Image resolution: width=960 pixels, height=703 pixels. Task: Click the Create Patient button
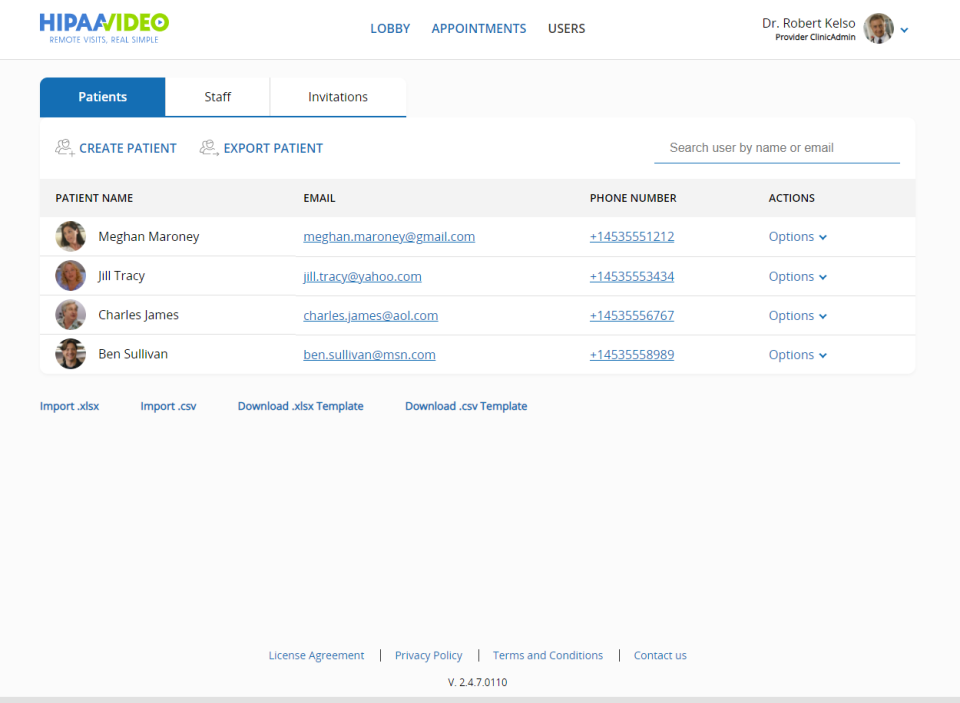(116, 148)
